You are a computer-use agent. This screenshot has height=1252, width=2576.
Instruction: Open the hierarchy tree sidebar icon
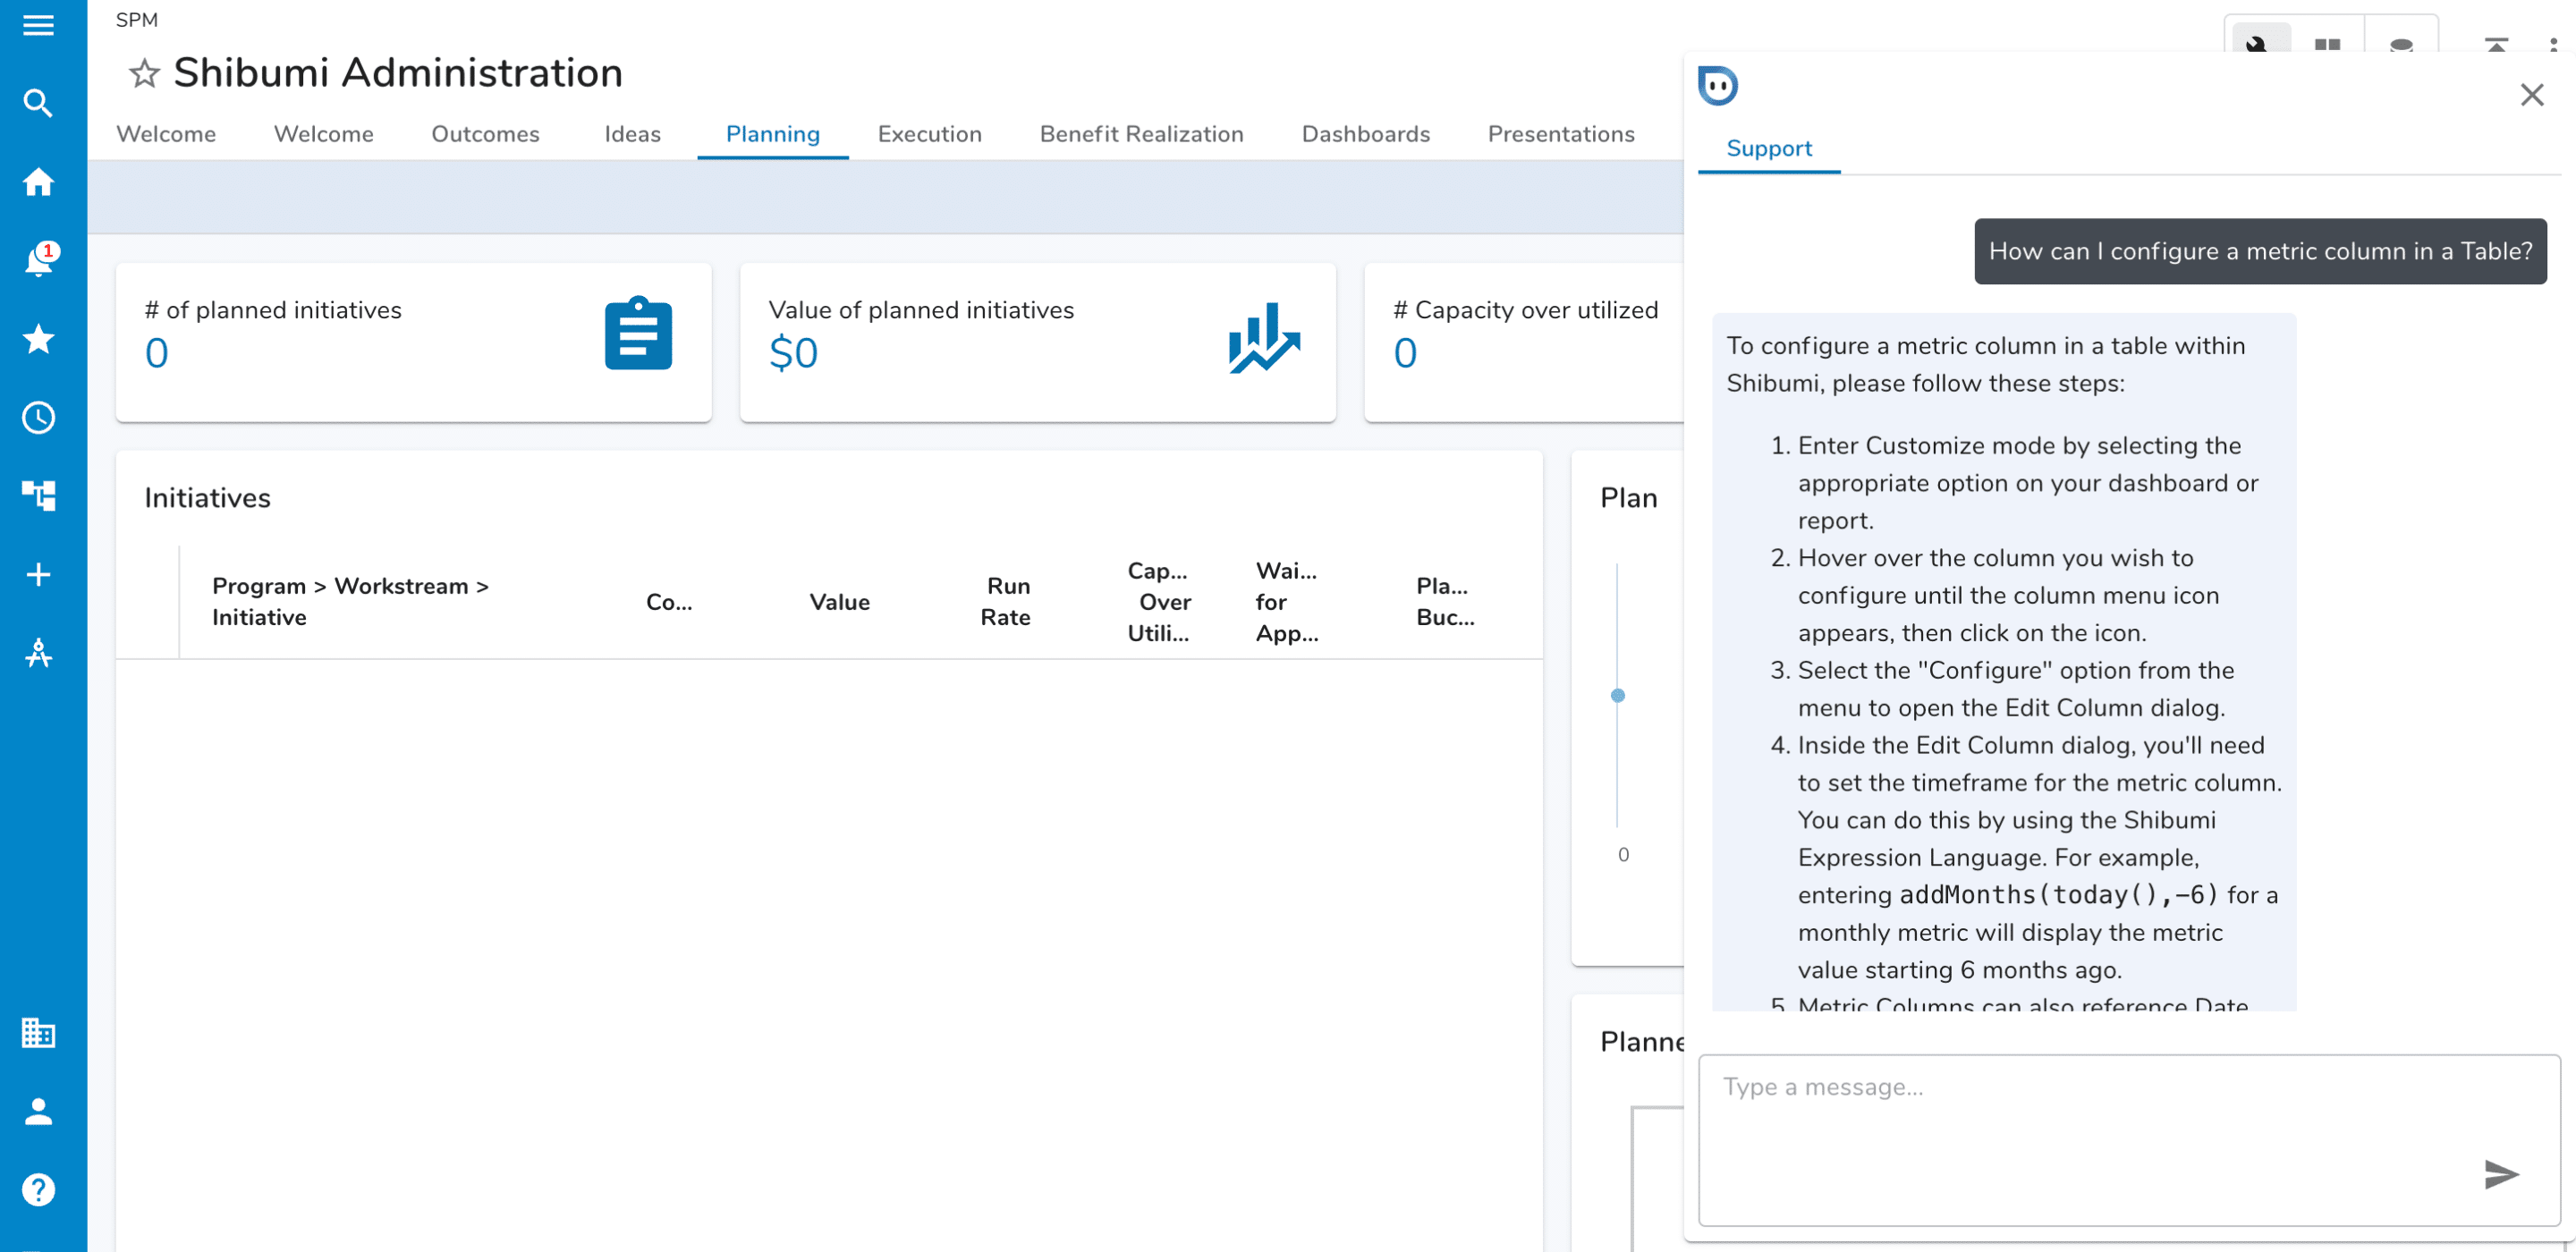38,496
